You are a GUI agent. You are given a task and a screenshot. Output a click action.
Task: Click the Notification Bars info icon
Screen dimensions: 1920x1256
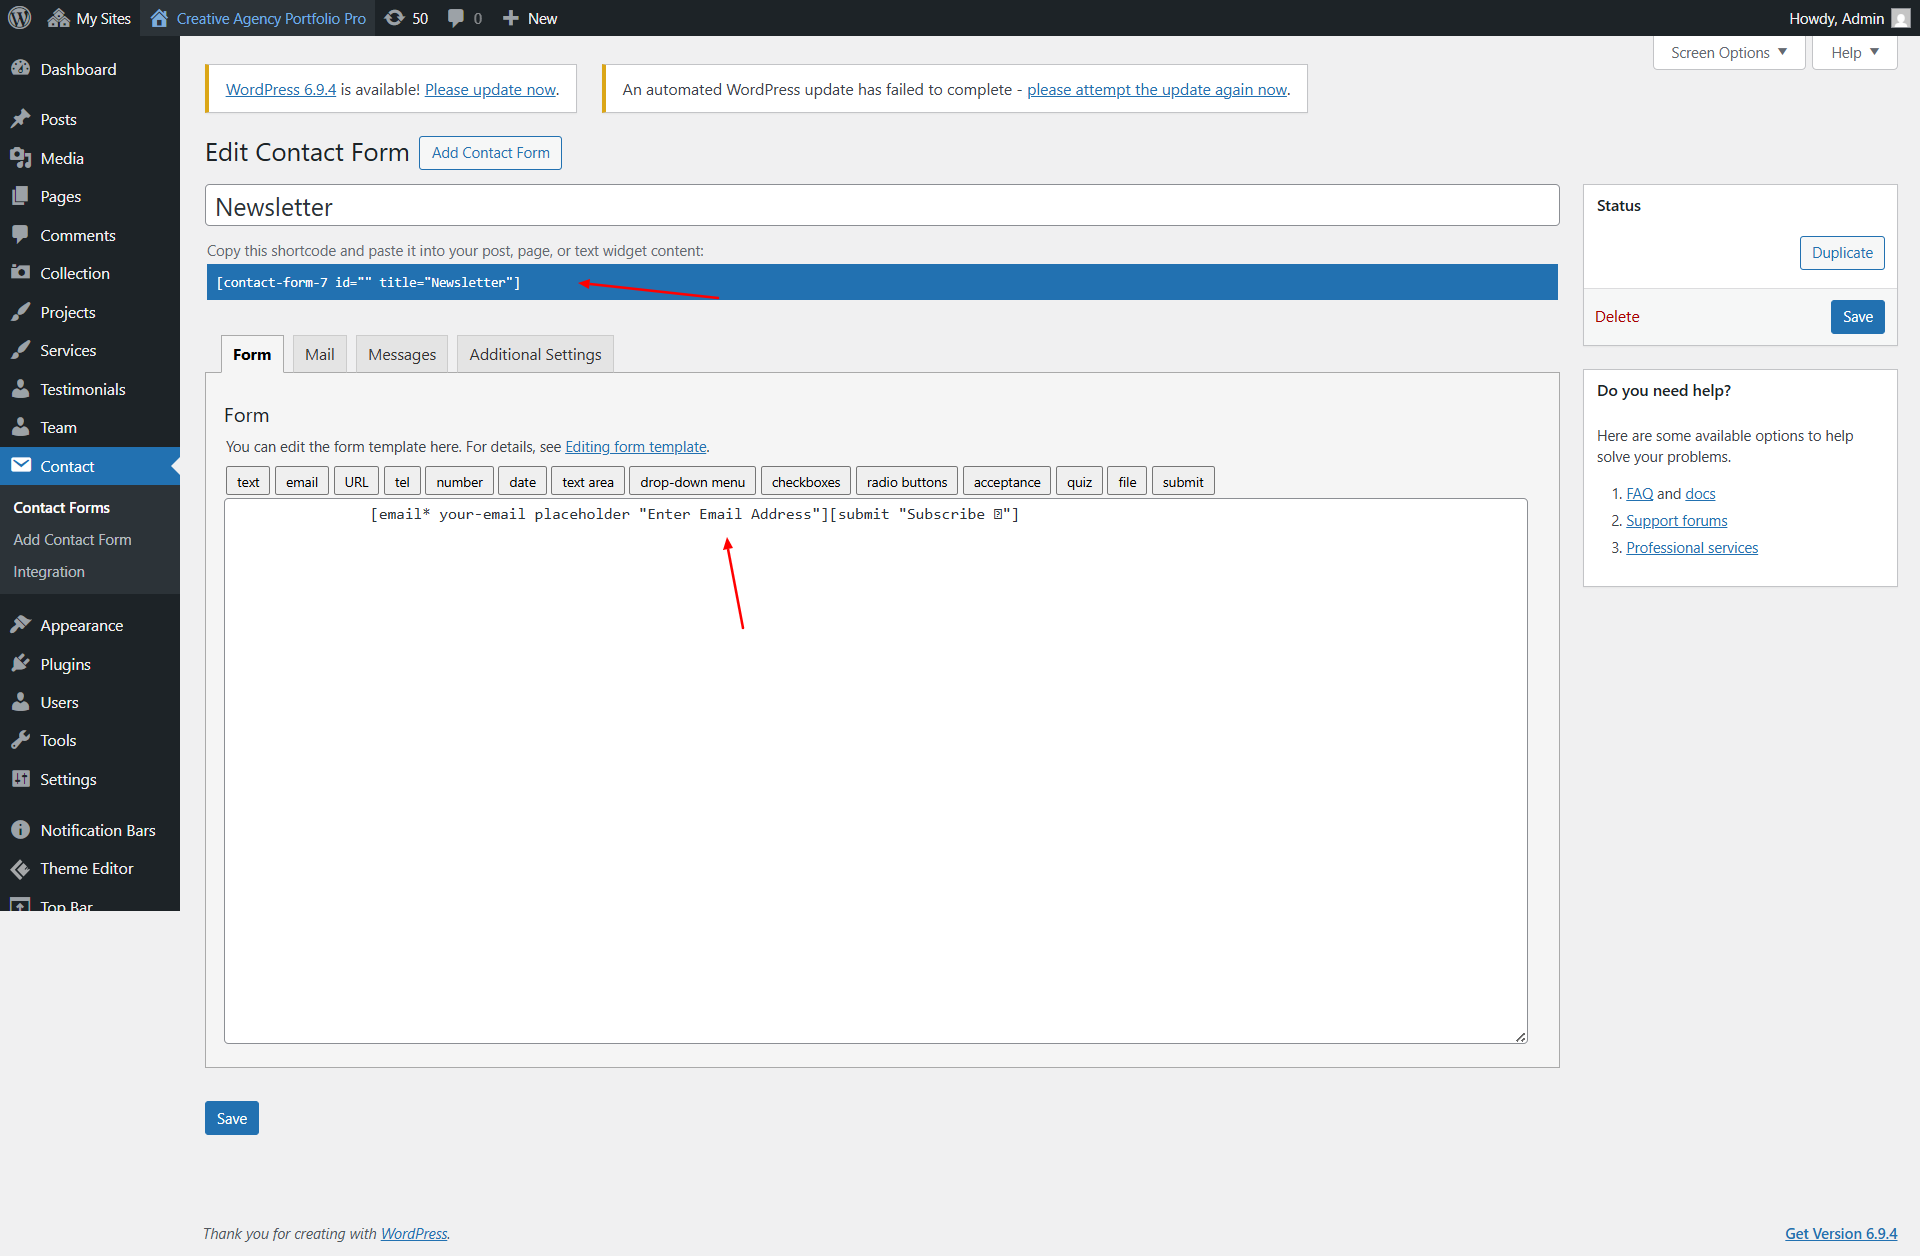coord(20,830)
